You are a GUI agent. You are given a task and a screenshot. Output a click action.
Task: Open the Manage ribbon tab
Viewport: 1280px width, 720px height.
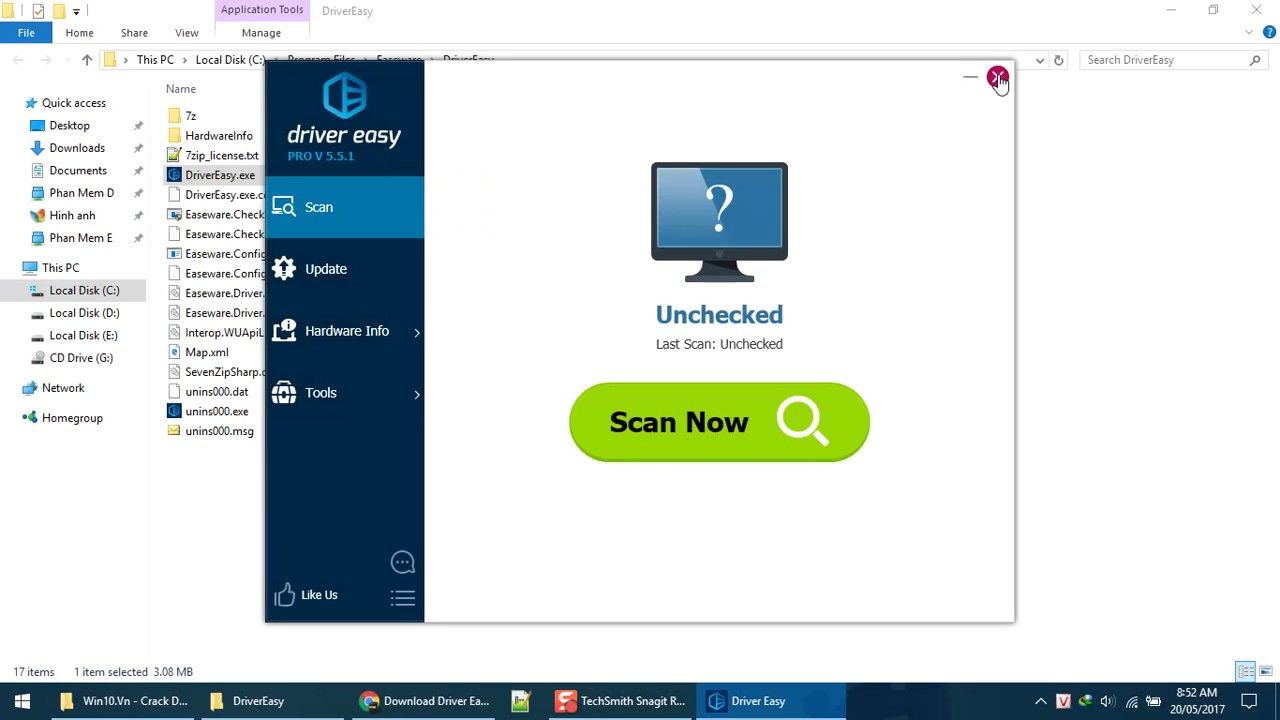[x=261, y=33]
